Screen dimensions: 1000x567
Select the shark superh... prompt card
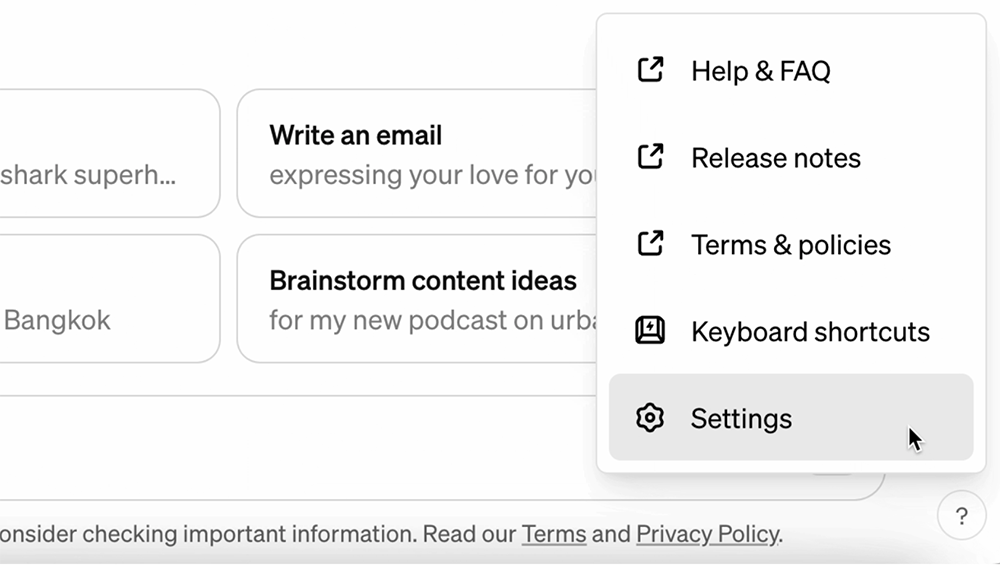[109, 154]
